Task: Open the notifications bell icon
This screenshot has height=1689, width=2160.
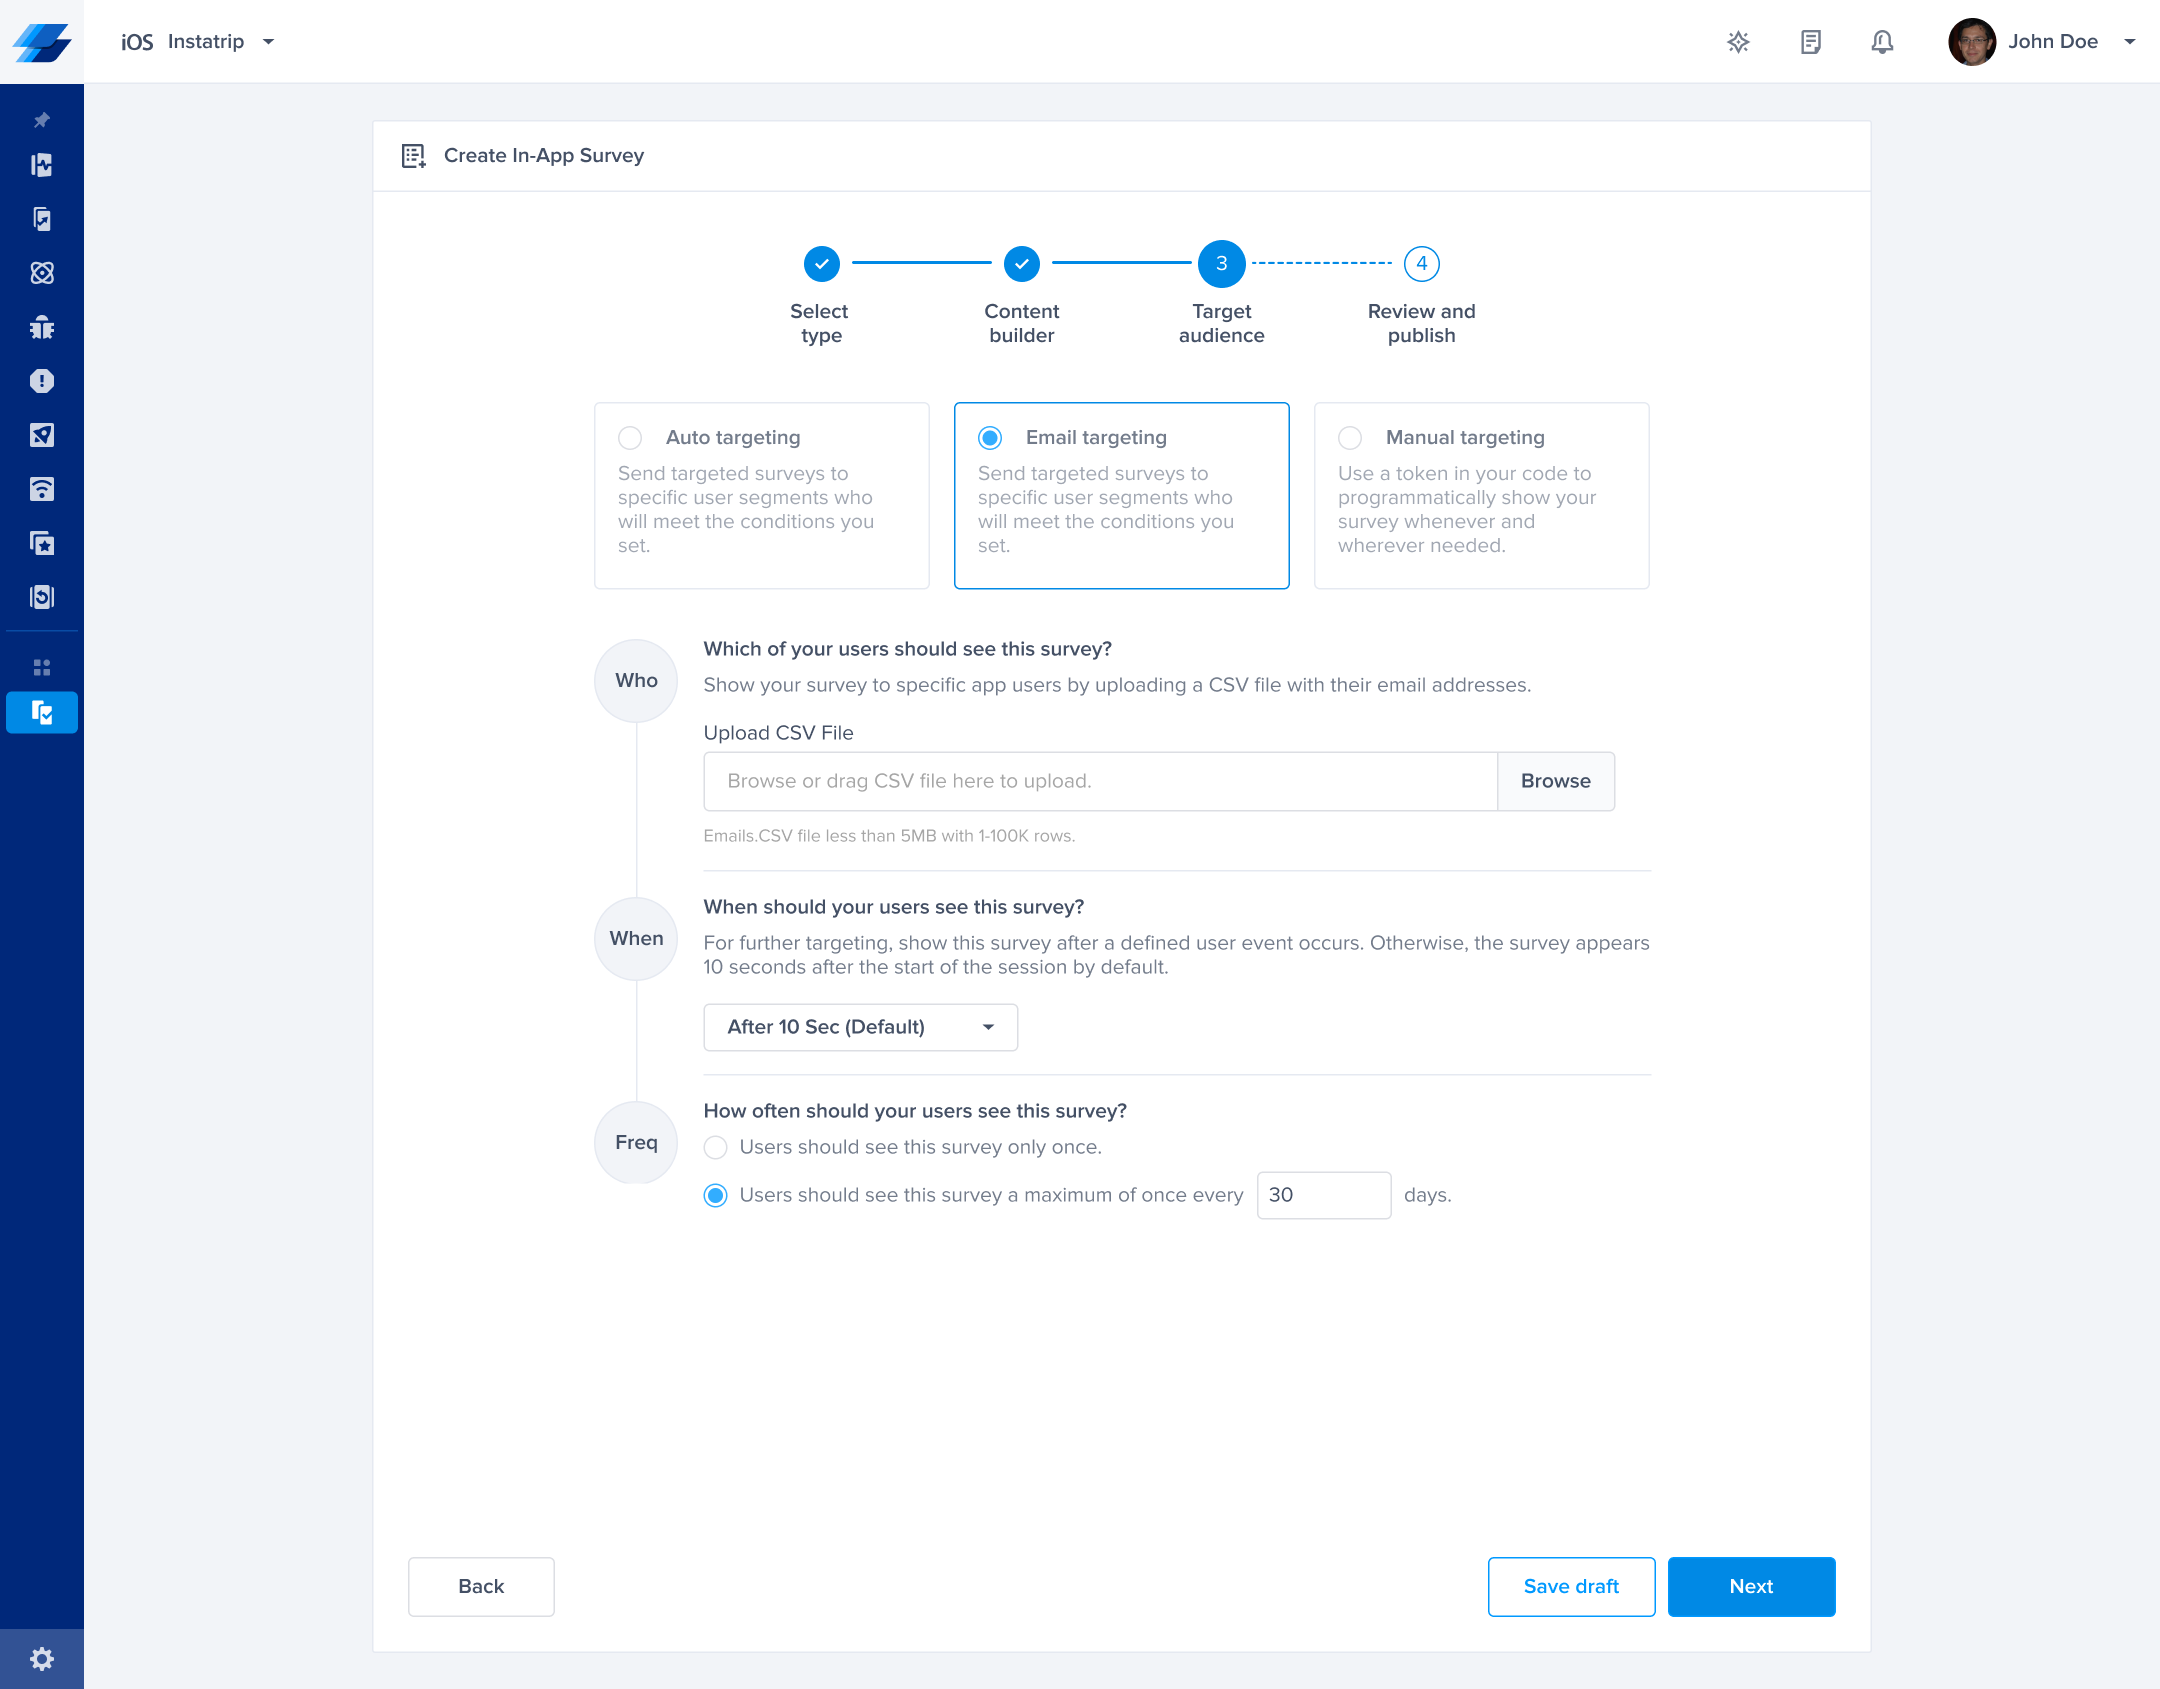Action: [1882, 42]
